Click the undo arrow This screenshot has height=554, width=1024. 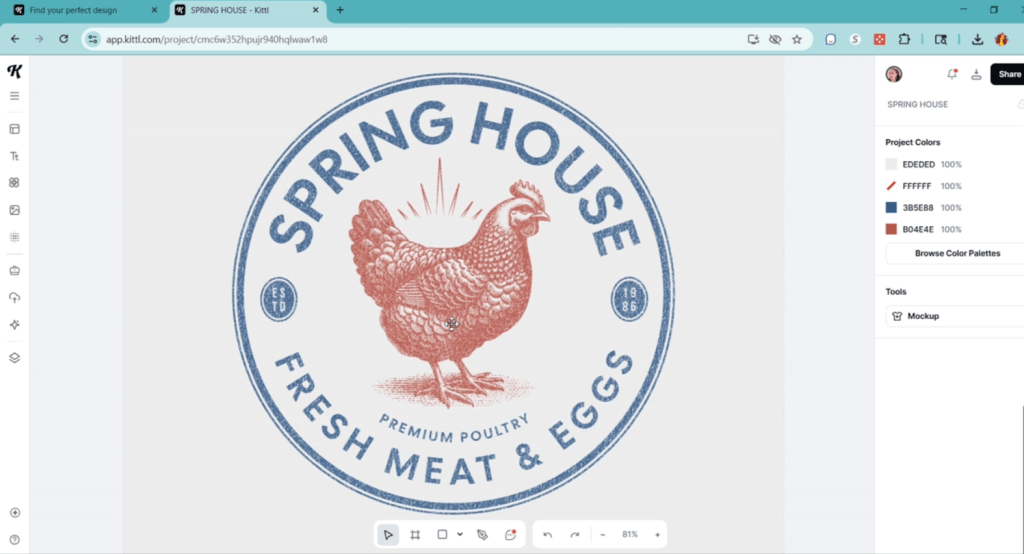(x=547, y=535)
